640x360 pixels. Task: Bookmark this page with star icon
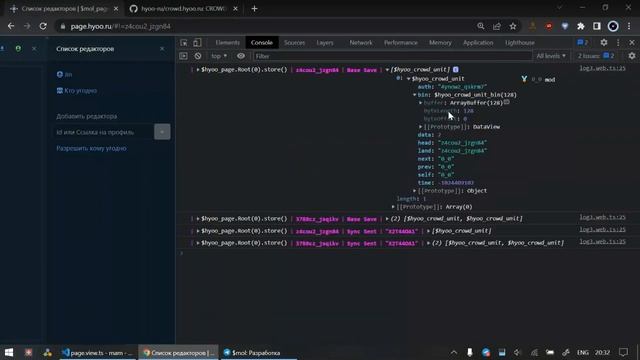coord(513,26)
